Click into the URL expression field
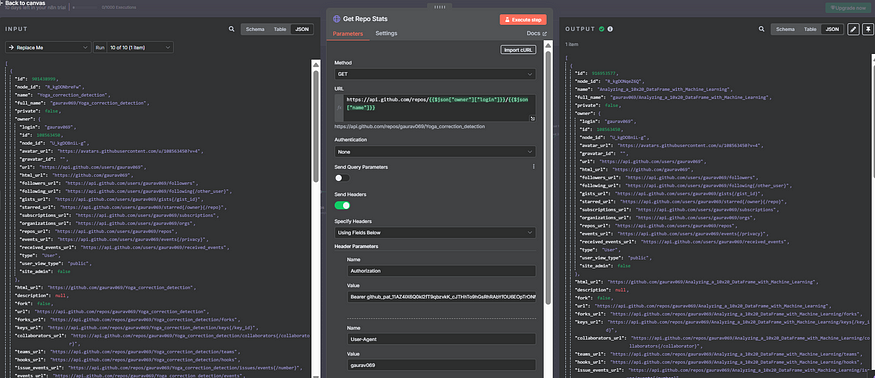Viewport: 875px width, 378px height. [x=440, y=108]
